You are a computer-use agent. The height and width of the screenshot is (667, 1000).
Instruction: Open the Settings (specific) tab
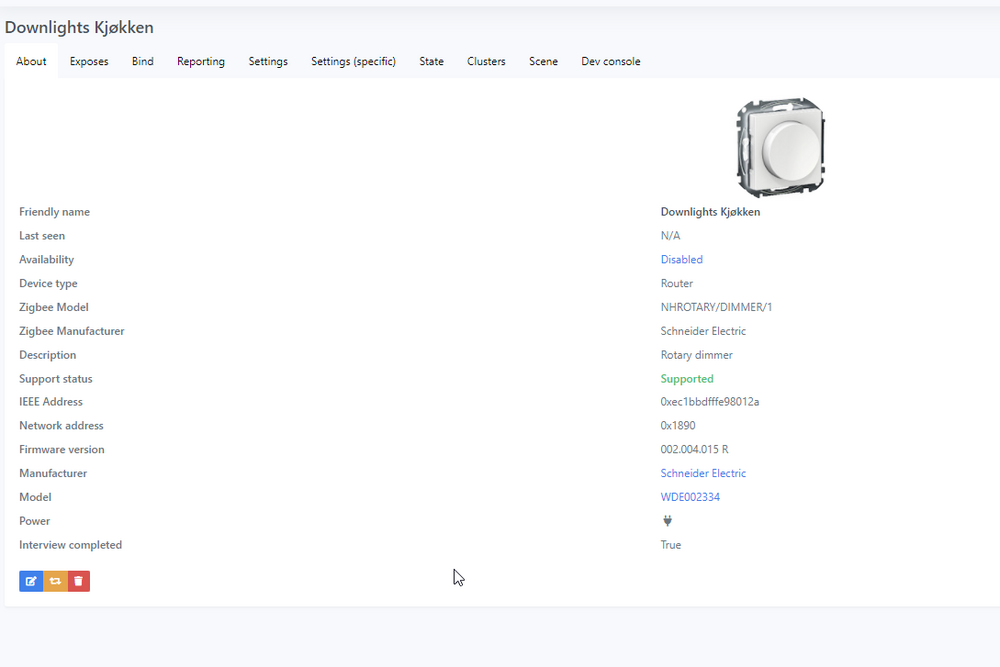[353, 61]
